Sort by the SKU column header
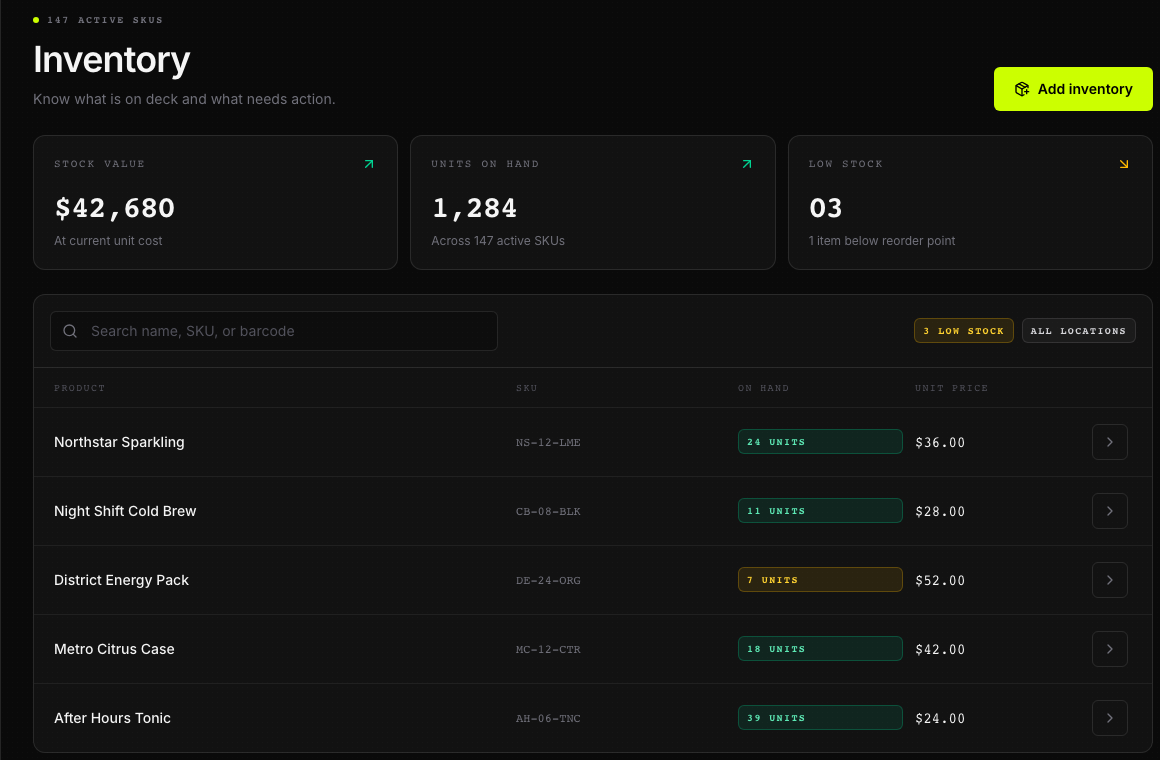 526,388
